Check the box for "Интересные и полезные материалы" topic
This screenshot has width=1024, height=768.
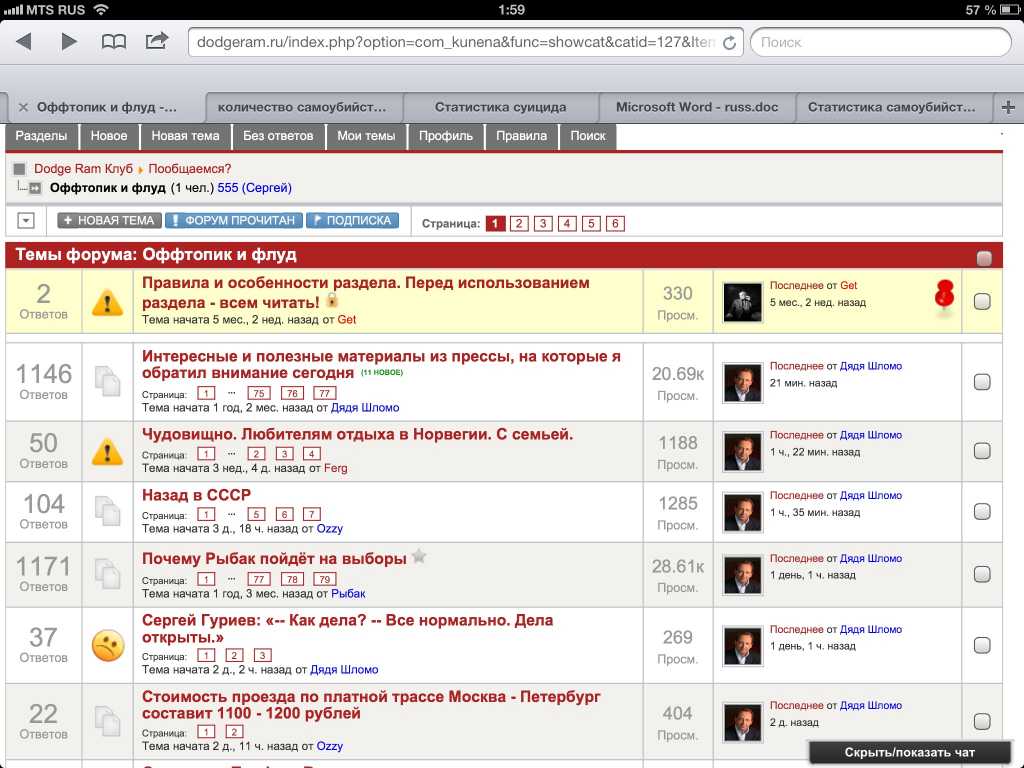[x=982, y=381]
